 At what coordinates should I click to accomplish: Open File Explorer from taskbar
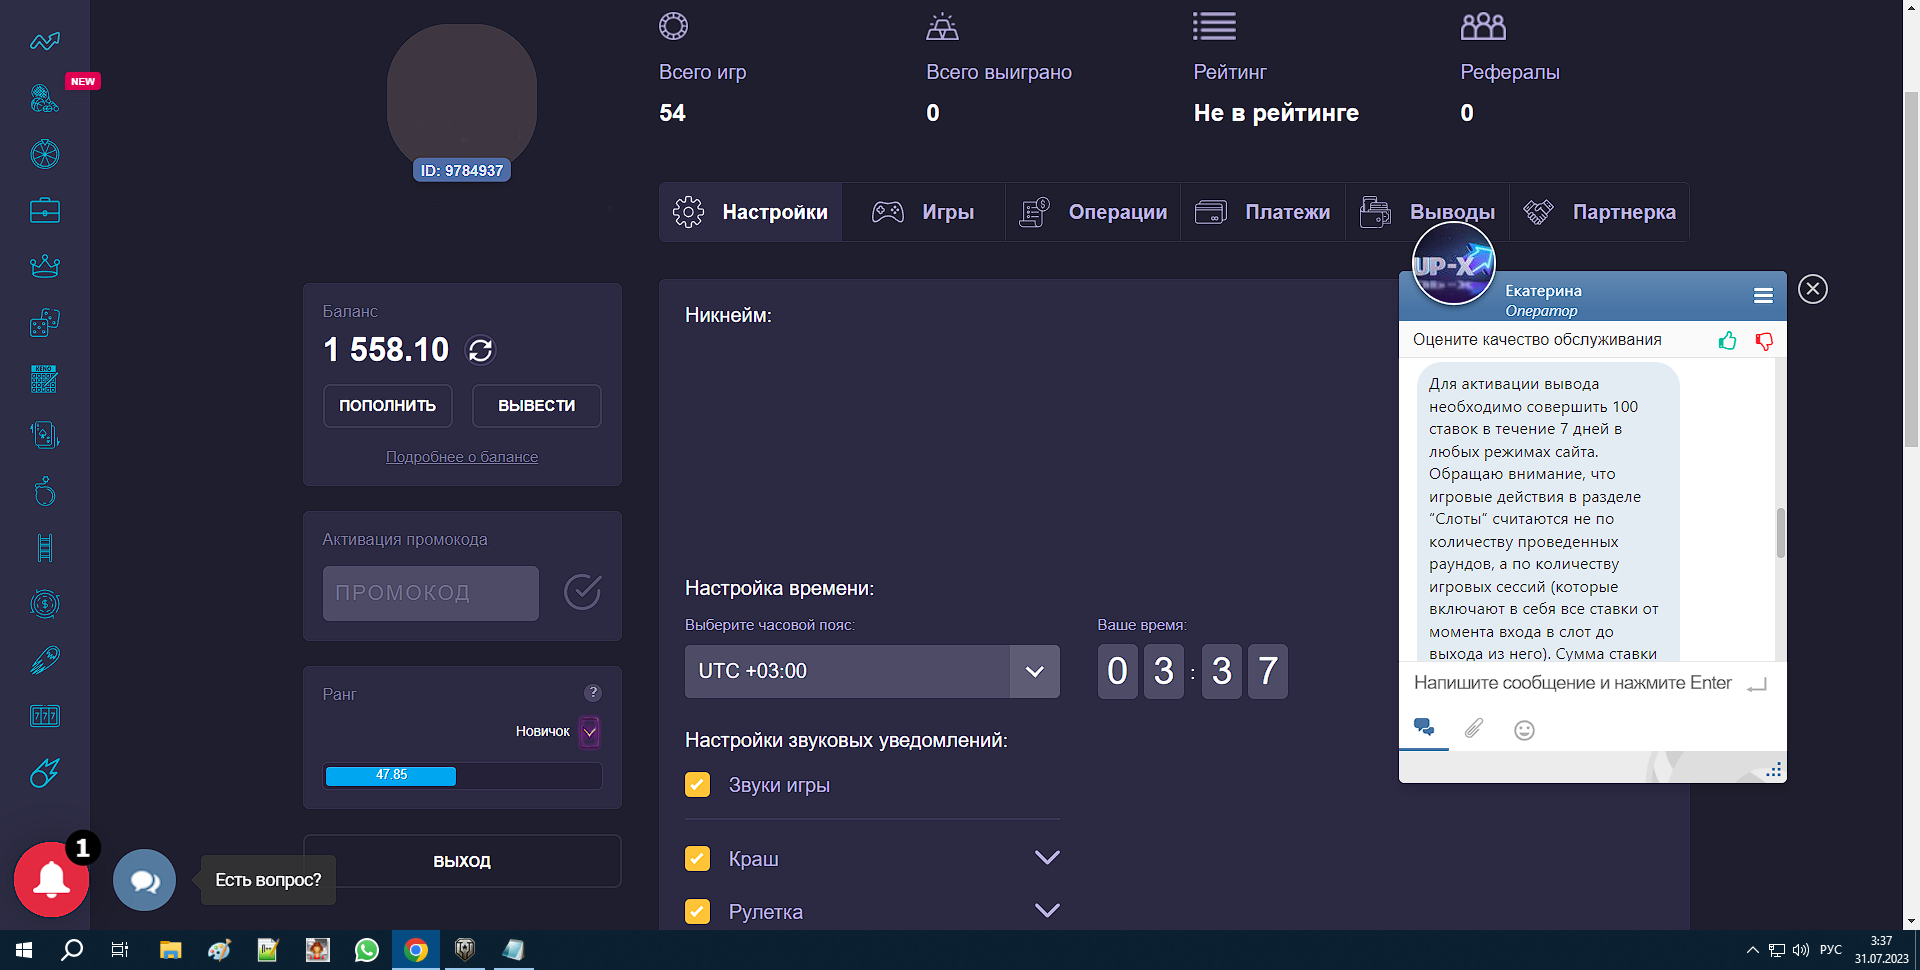(x=170, y=950)
